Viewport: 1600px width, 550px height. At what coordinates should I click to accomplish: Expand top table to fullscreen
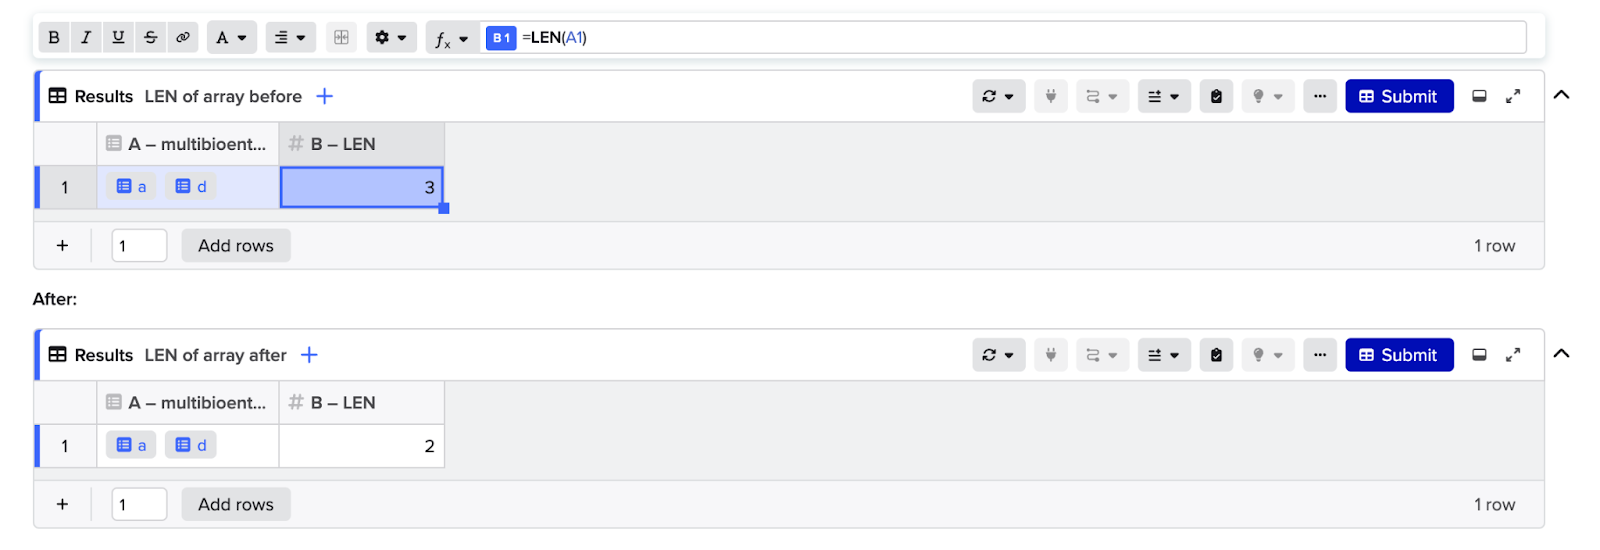[x=1513, y=96]
